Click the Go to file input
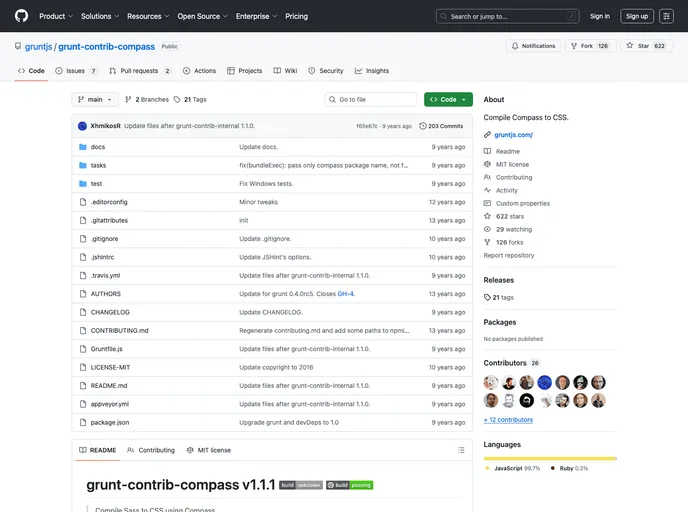Viewport: 688px width, 512px height. 371,100
